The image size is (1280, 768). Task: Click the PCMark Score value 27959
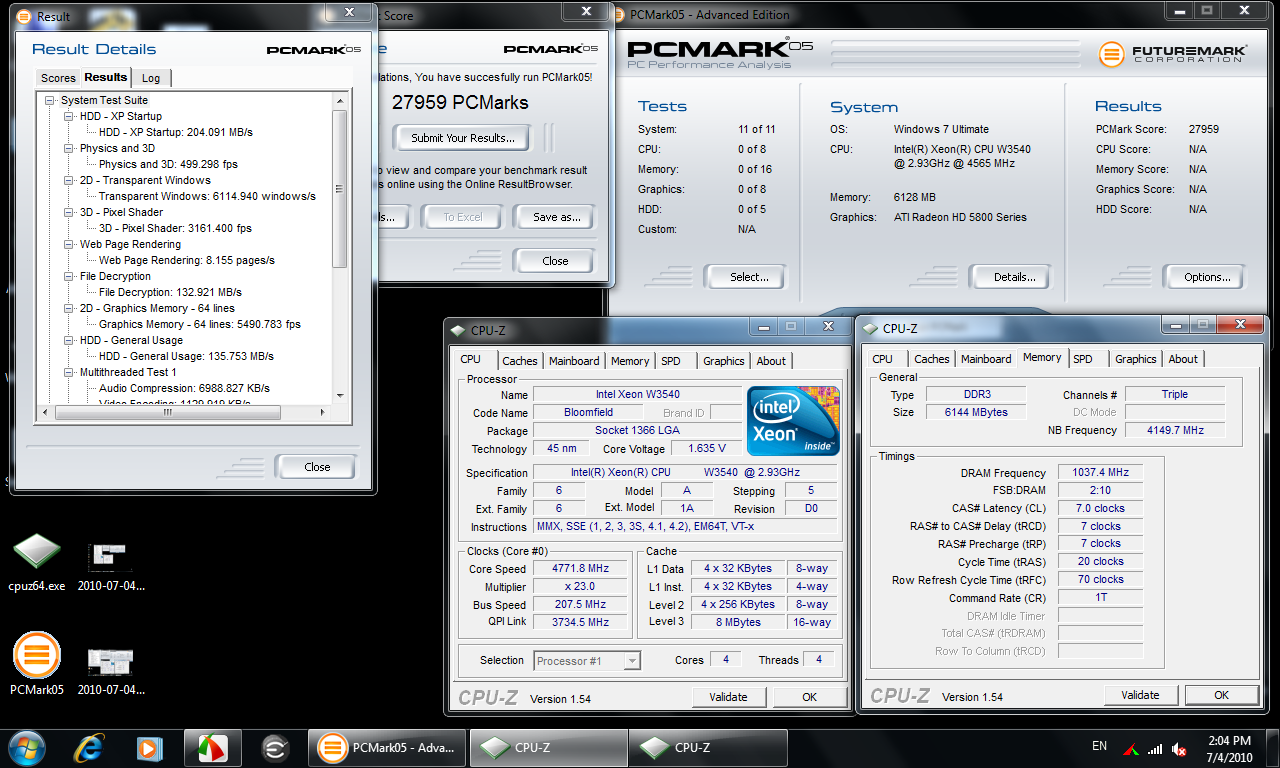tap(1203, 129)
